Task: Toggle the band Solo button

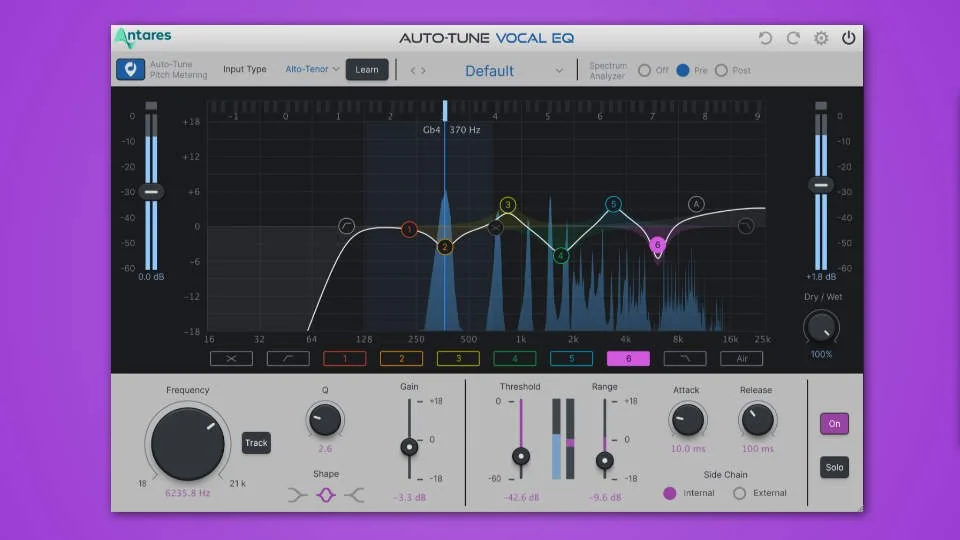Action: (x=834, y=467)
